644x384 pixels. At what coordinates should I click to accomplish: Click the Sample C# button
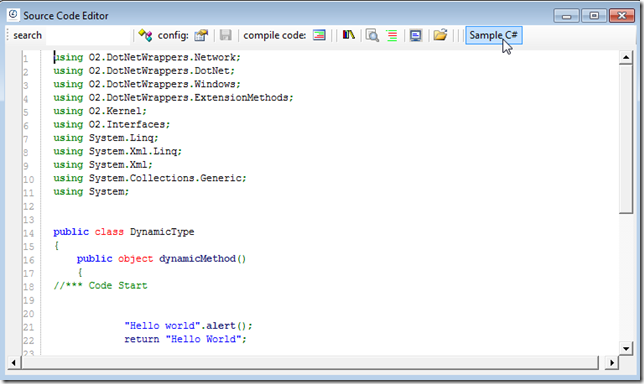click(x=494, y=35)
